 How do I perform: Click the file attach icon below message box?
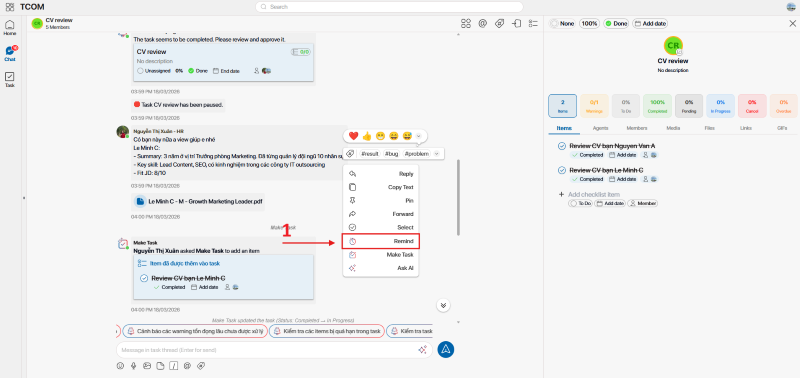click(160, 365)
